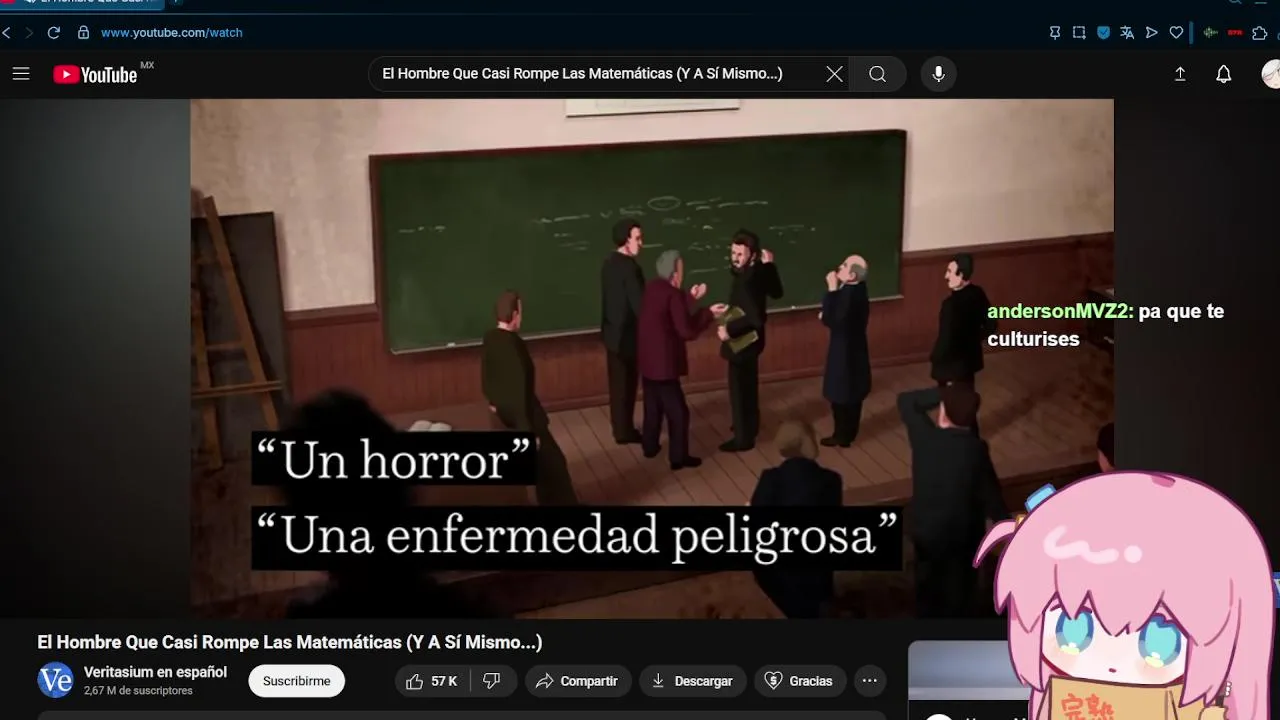
Task: Open the snapshot capture tool
Action: [x=1079, y=33]
